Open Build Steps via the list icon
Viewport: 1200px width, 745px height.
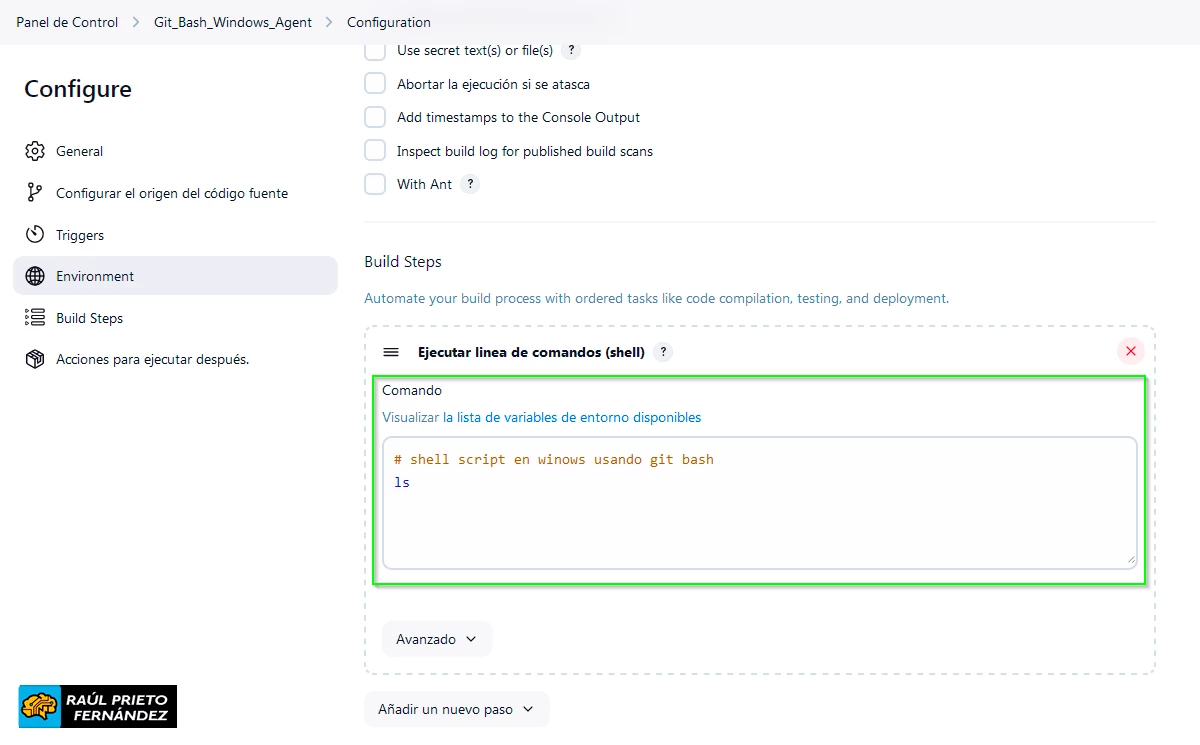click(x=35, y=317)
